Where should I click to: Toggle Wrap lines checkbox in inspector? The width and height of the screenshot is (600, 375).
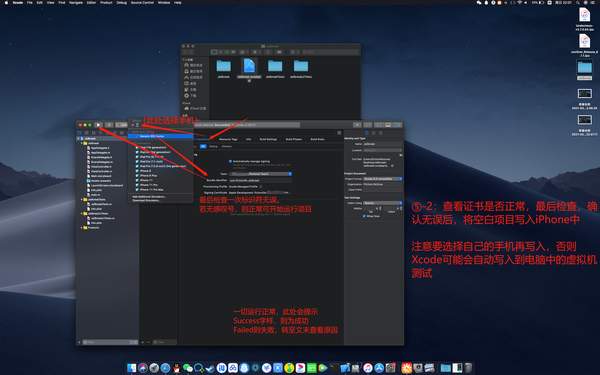click(x=364, y=216)
